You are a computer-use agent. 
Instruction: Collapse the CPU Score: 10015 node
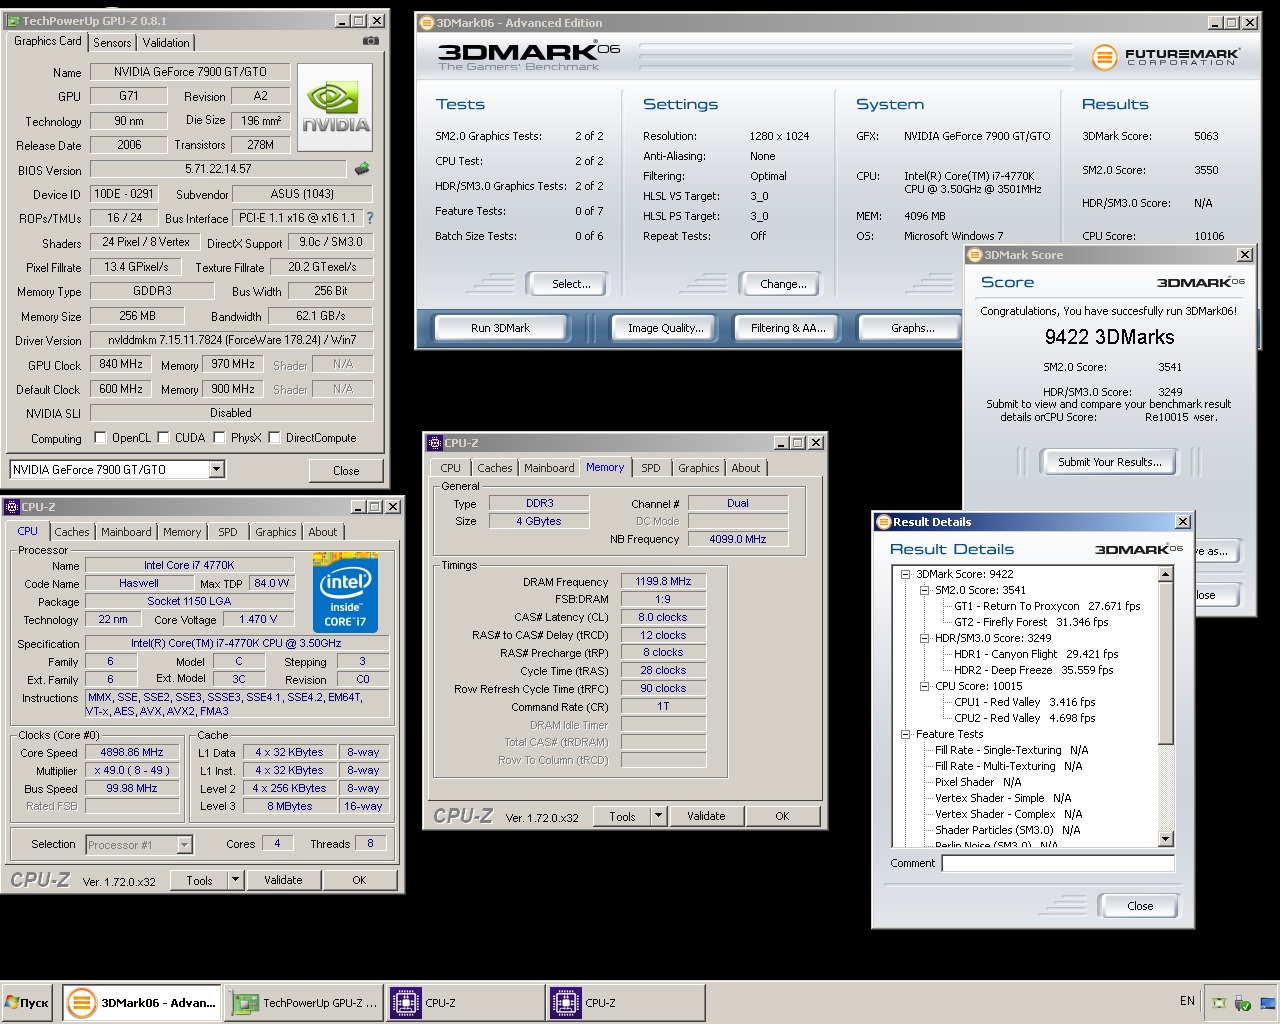[x=924, y=686]
